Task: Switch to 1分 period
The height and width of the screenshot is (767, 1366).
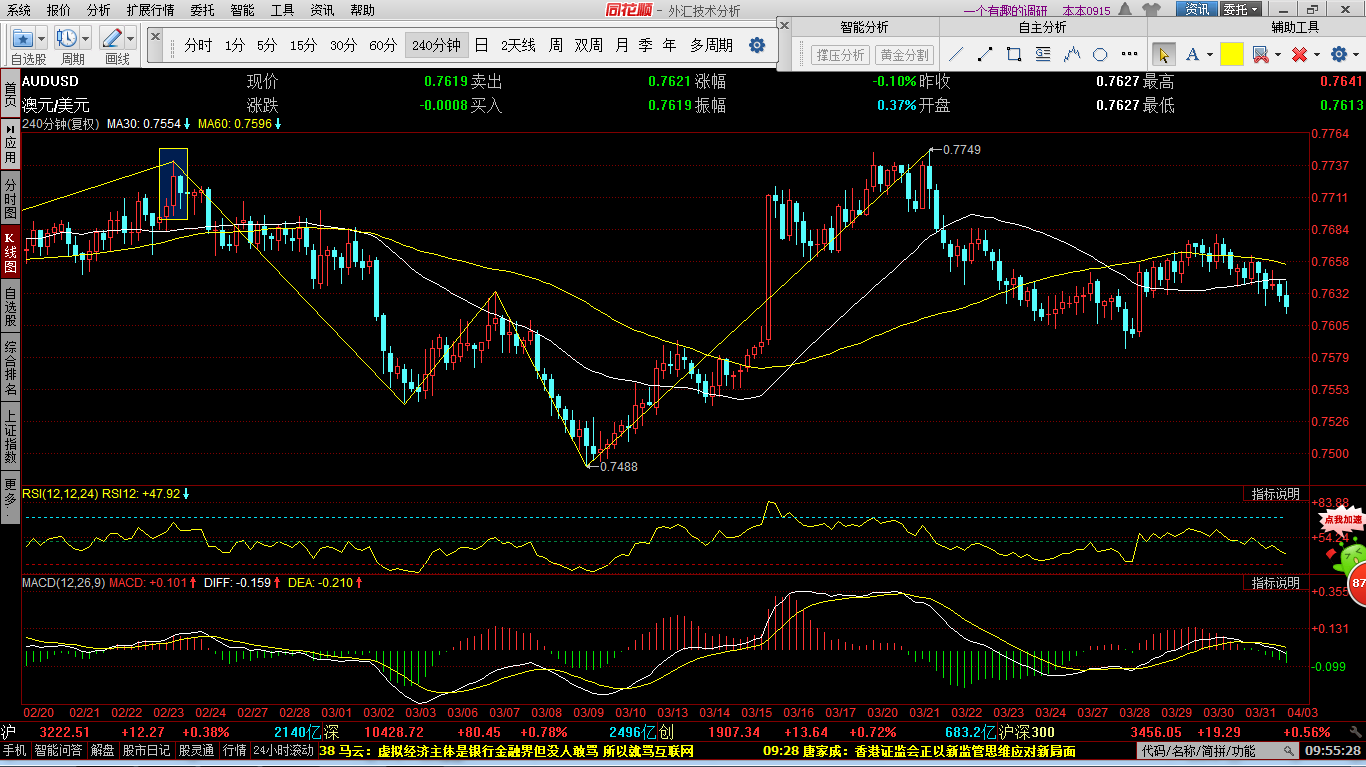Action: click(x=234, y=45)
